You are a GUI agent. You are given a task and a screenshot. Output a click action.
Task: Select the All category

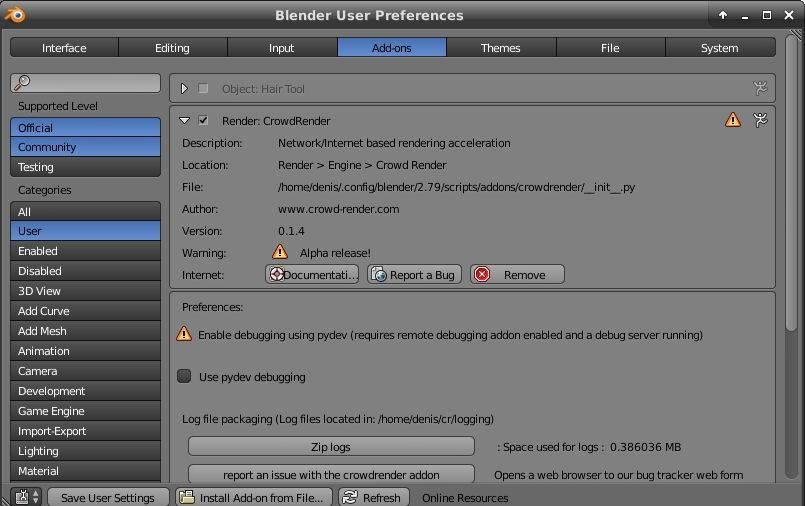click(85, 211)
